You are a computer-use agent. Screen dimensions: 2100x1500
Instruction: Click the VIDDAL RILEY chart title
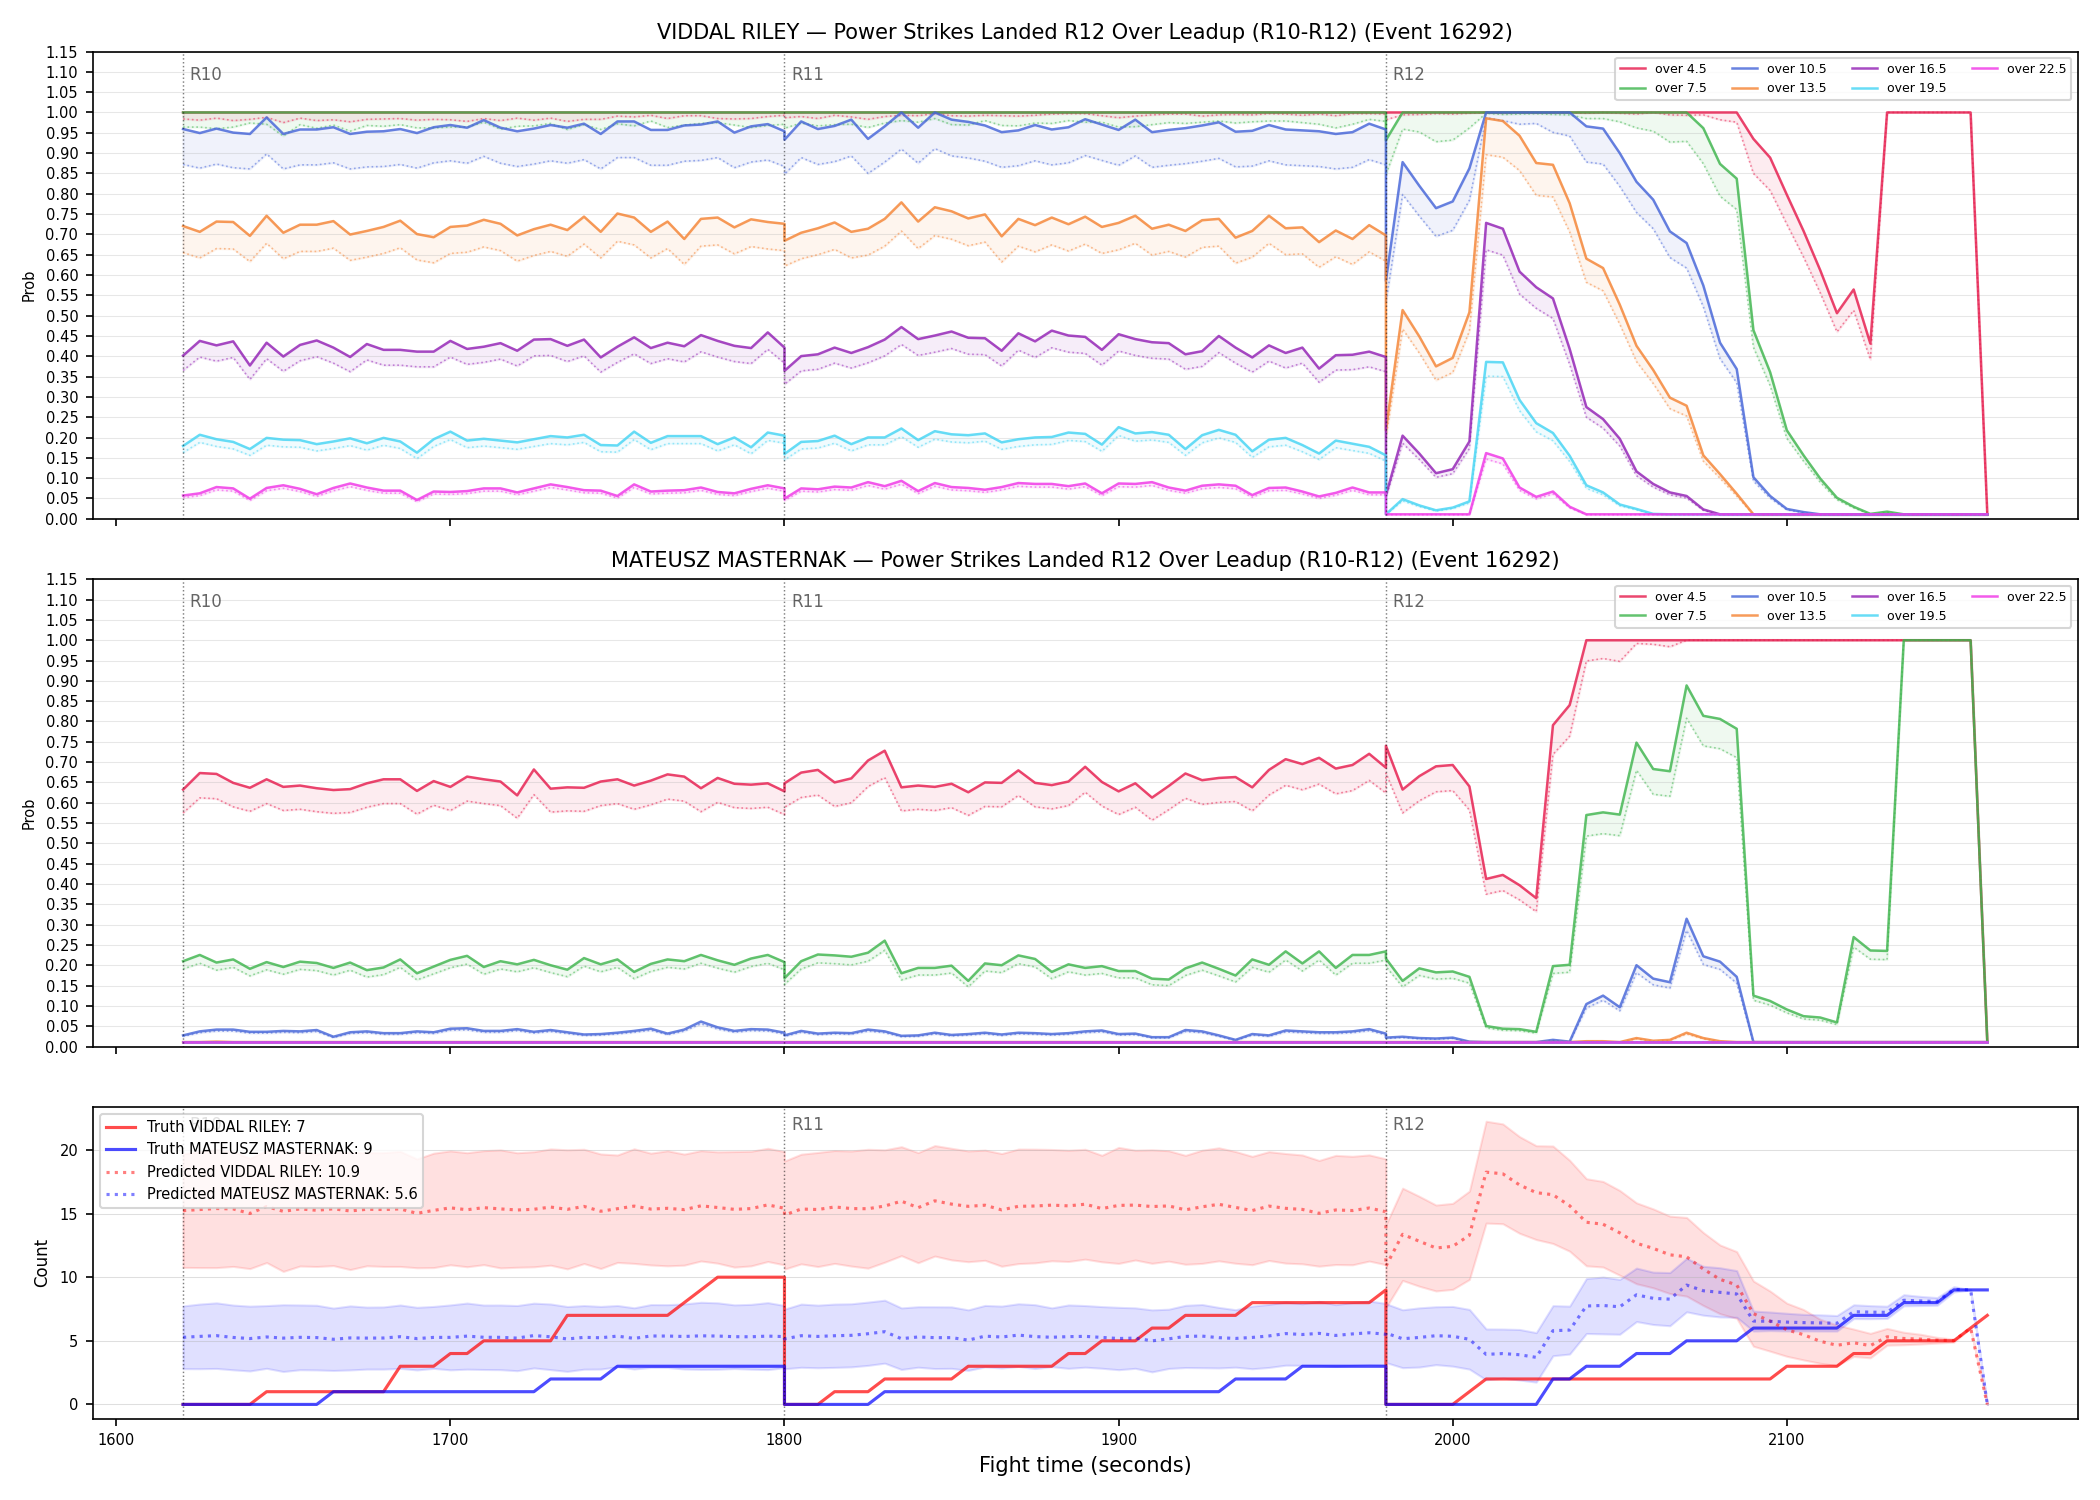1084,32
